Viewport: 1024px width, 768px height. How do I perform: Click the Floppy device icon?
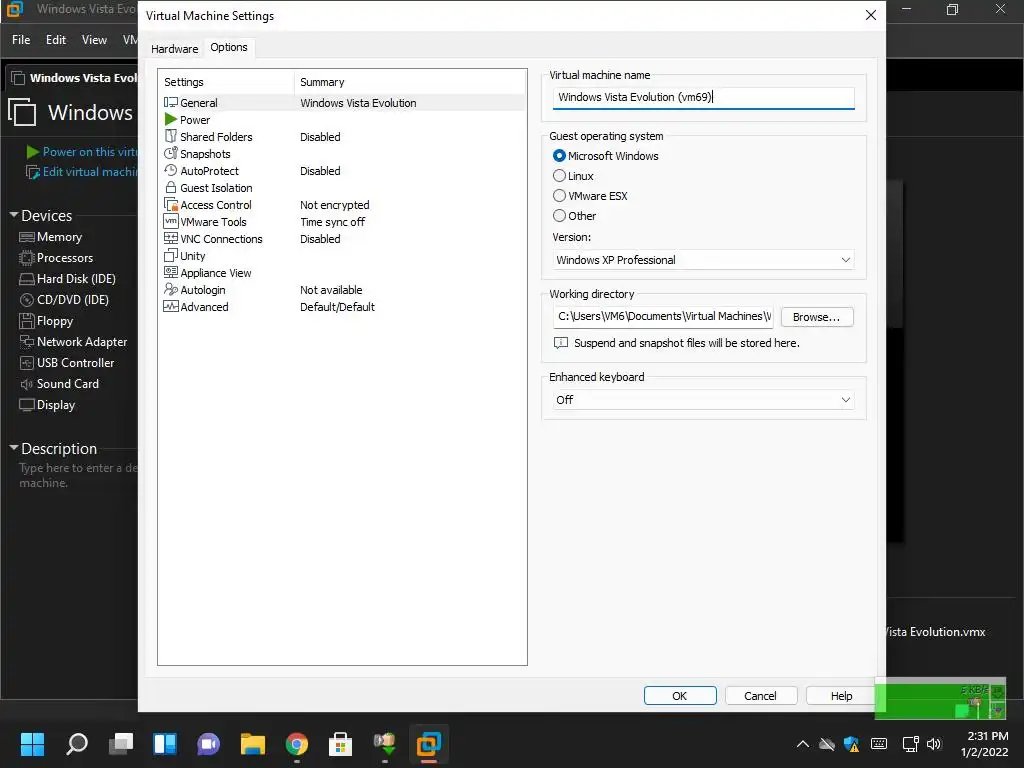tap(27, 321)
